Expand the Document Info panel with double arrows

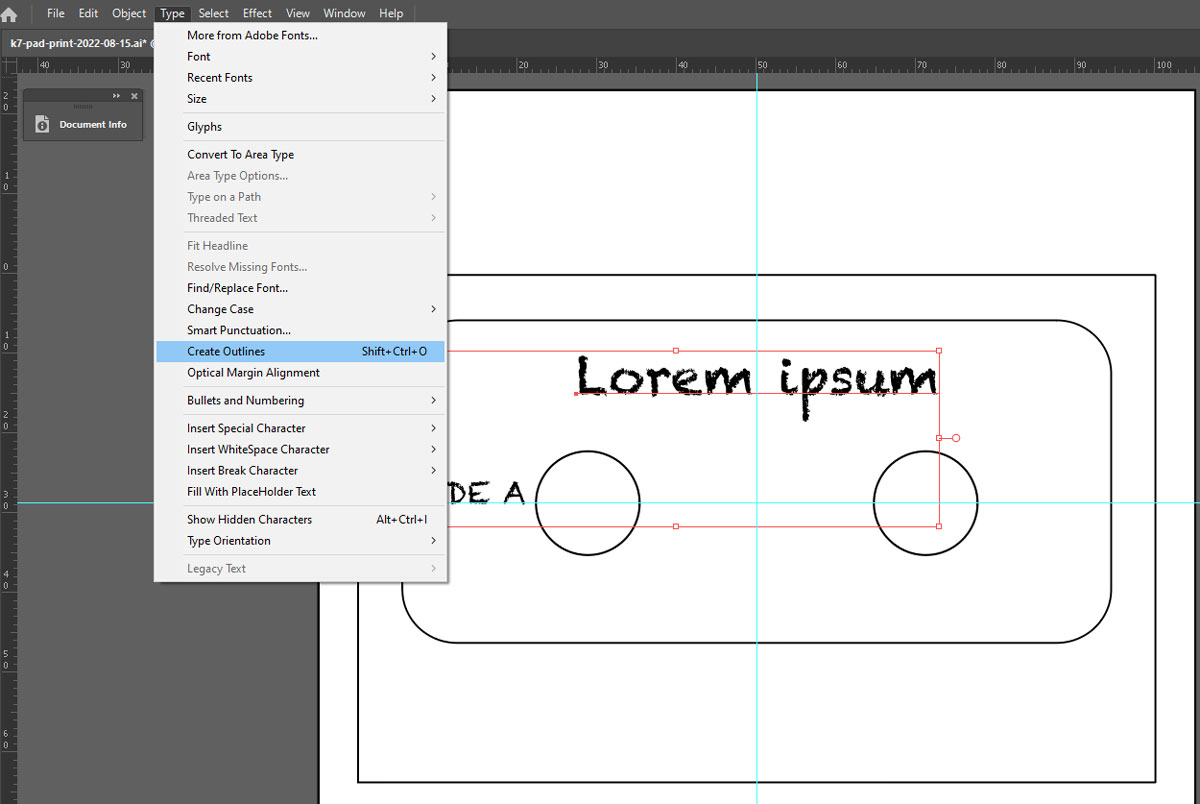(x=117, y=96)
